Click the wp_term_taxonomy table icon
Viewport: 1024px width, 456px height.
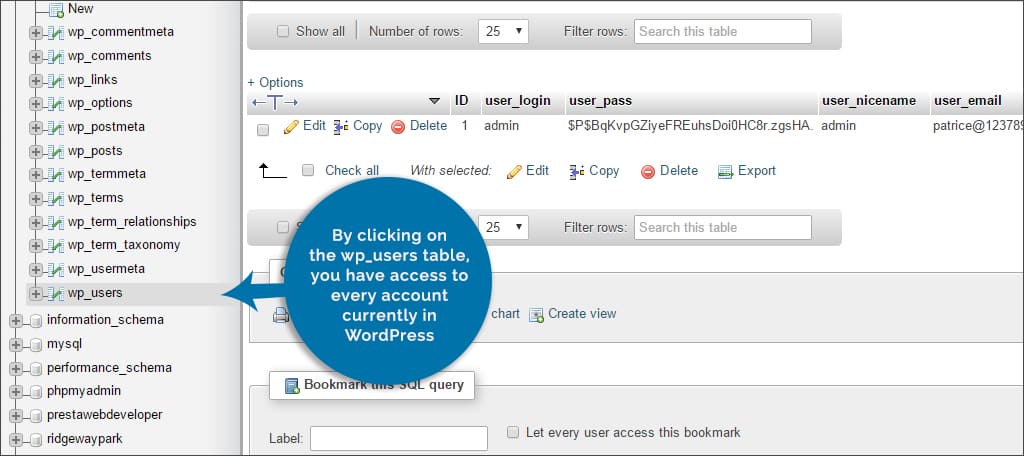(56, 246)
